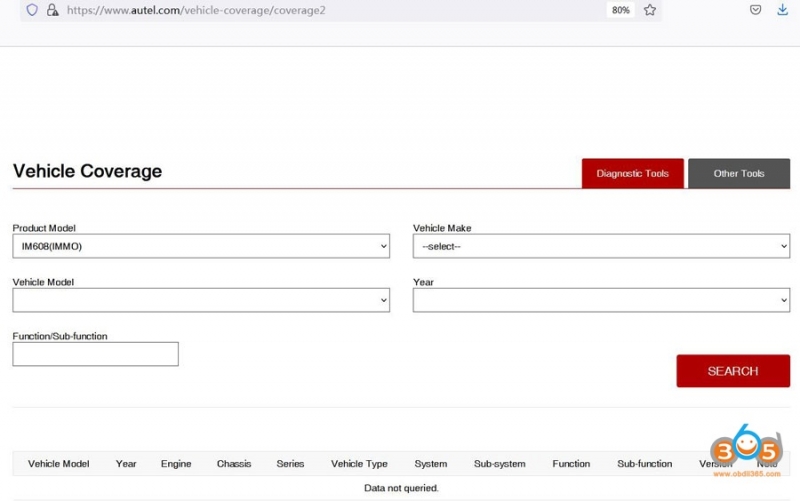Click the padlock site security icon
The width and height of the screenshot is (800, 501).
pos(52,10)
